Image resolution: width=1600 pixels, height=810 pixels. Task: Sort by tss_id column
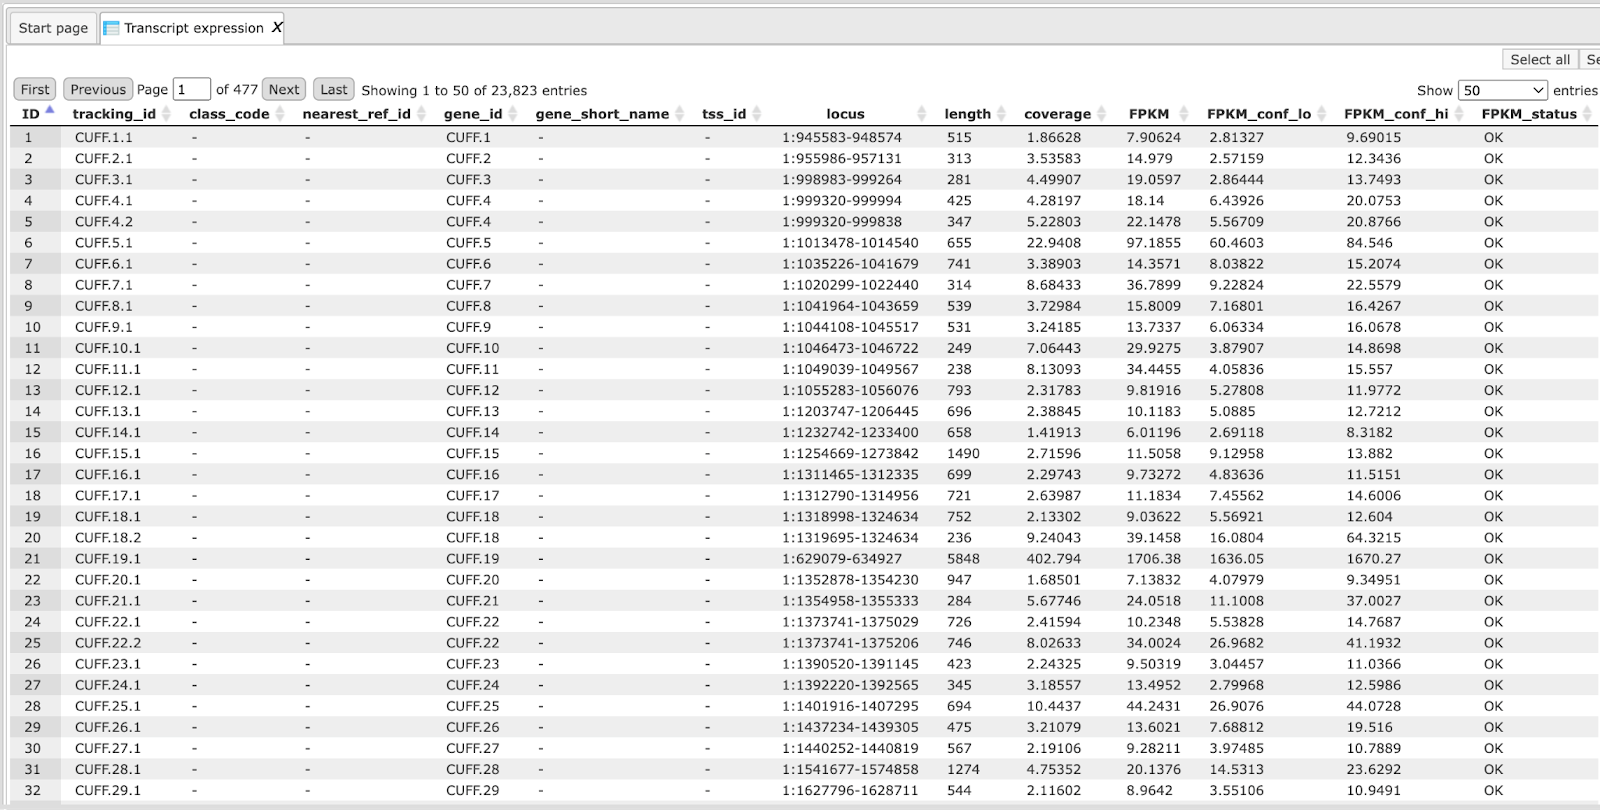[724, 114]
